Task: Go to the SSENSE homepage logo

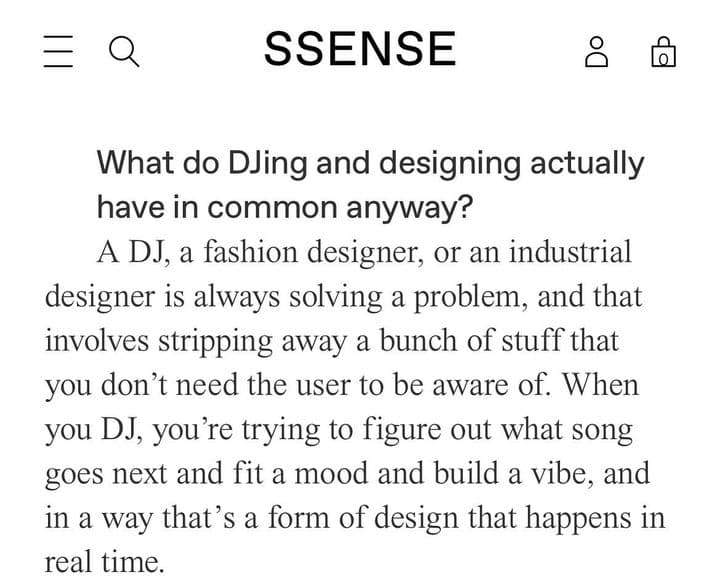Action: 360,49
